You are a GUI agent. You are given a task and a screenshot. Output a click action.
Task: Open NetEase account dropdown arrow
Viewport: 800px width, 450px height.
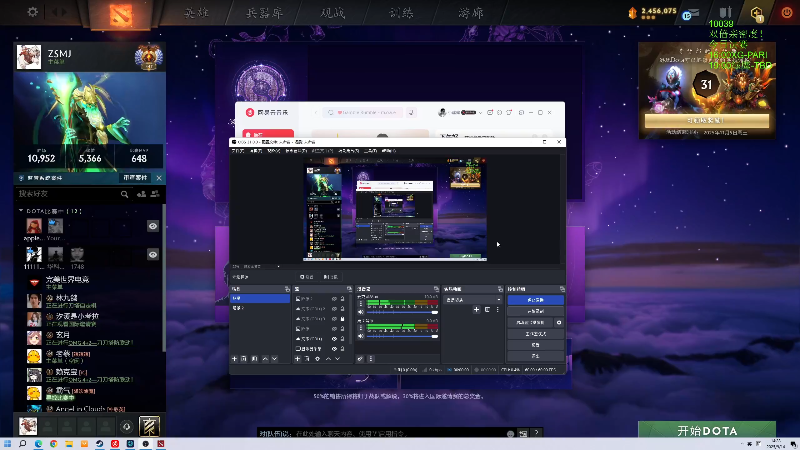click(480, 113)
